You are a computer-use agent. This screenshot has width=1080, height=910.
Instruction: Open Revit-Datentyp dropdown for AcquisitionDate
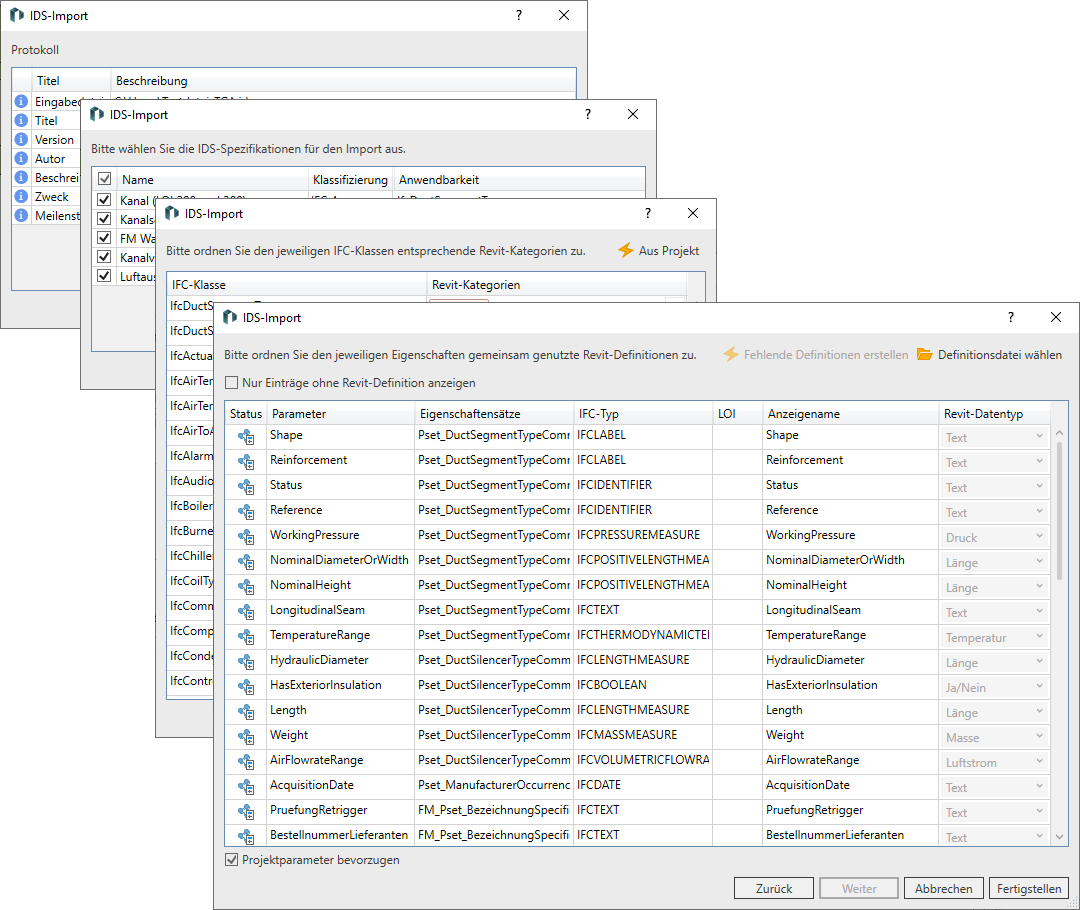tap(994, 787)
